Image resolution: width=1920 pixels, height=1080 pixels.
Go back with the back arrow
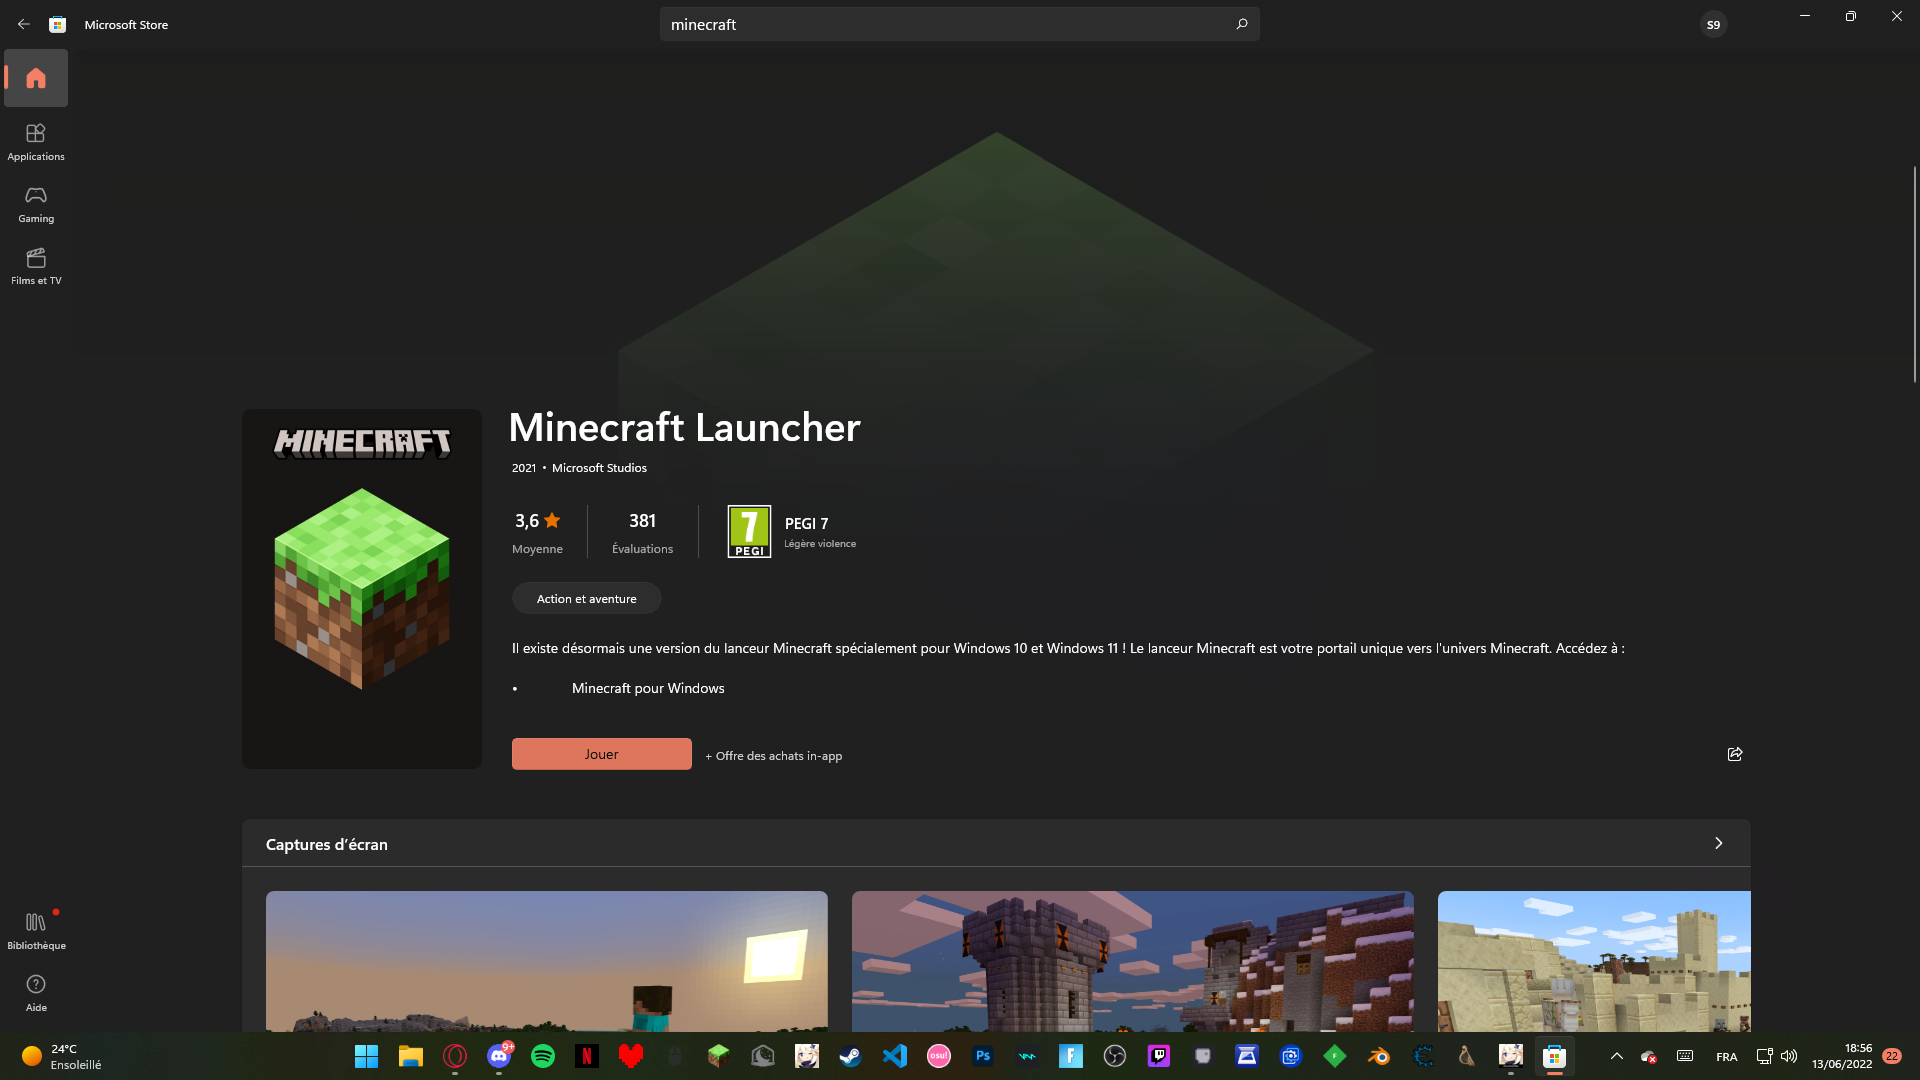coord(24,24)
